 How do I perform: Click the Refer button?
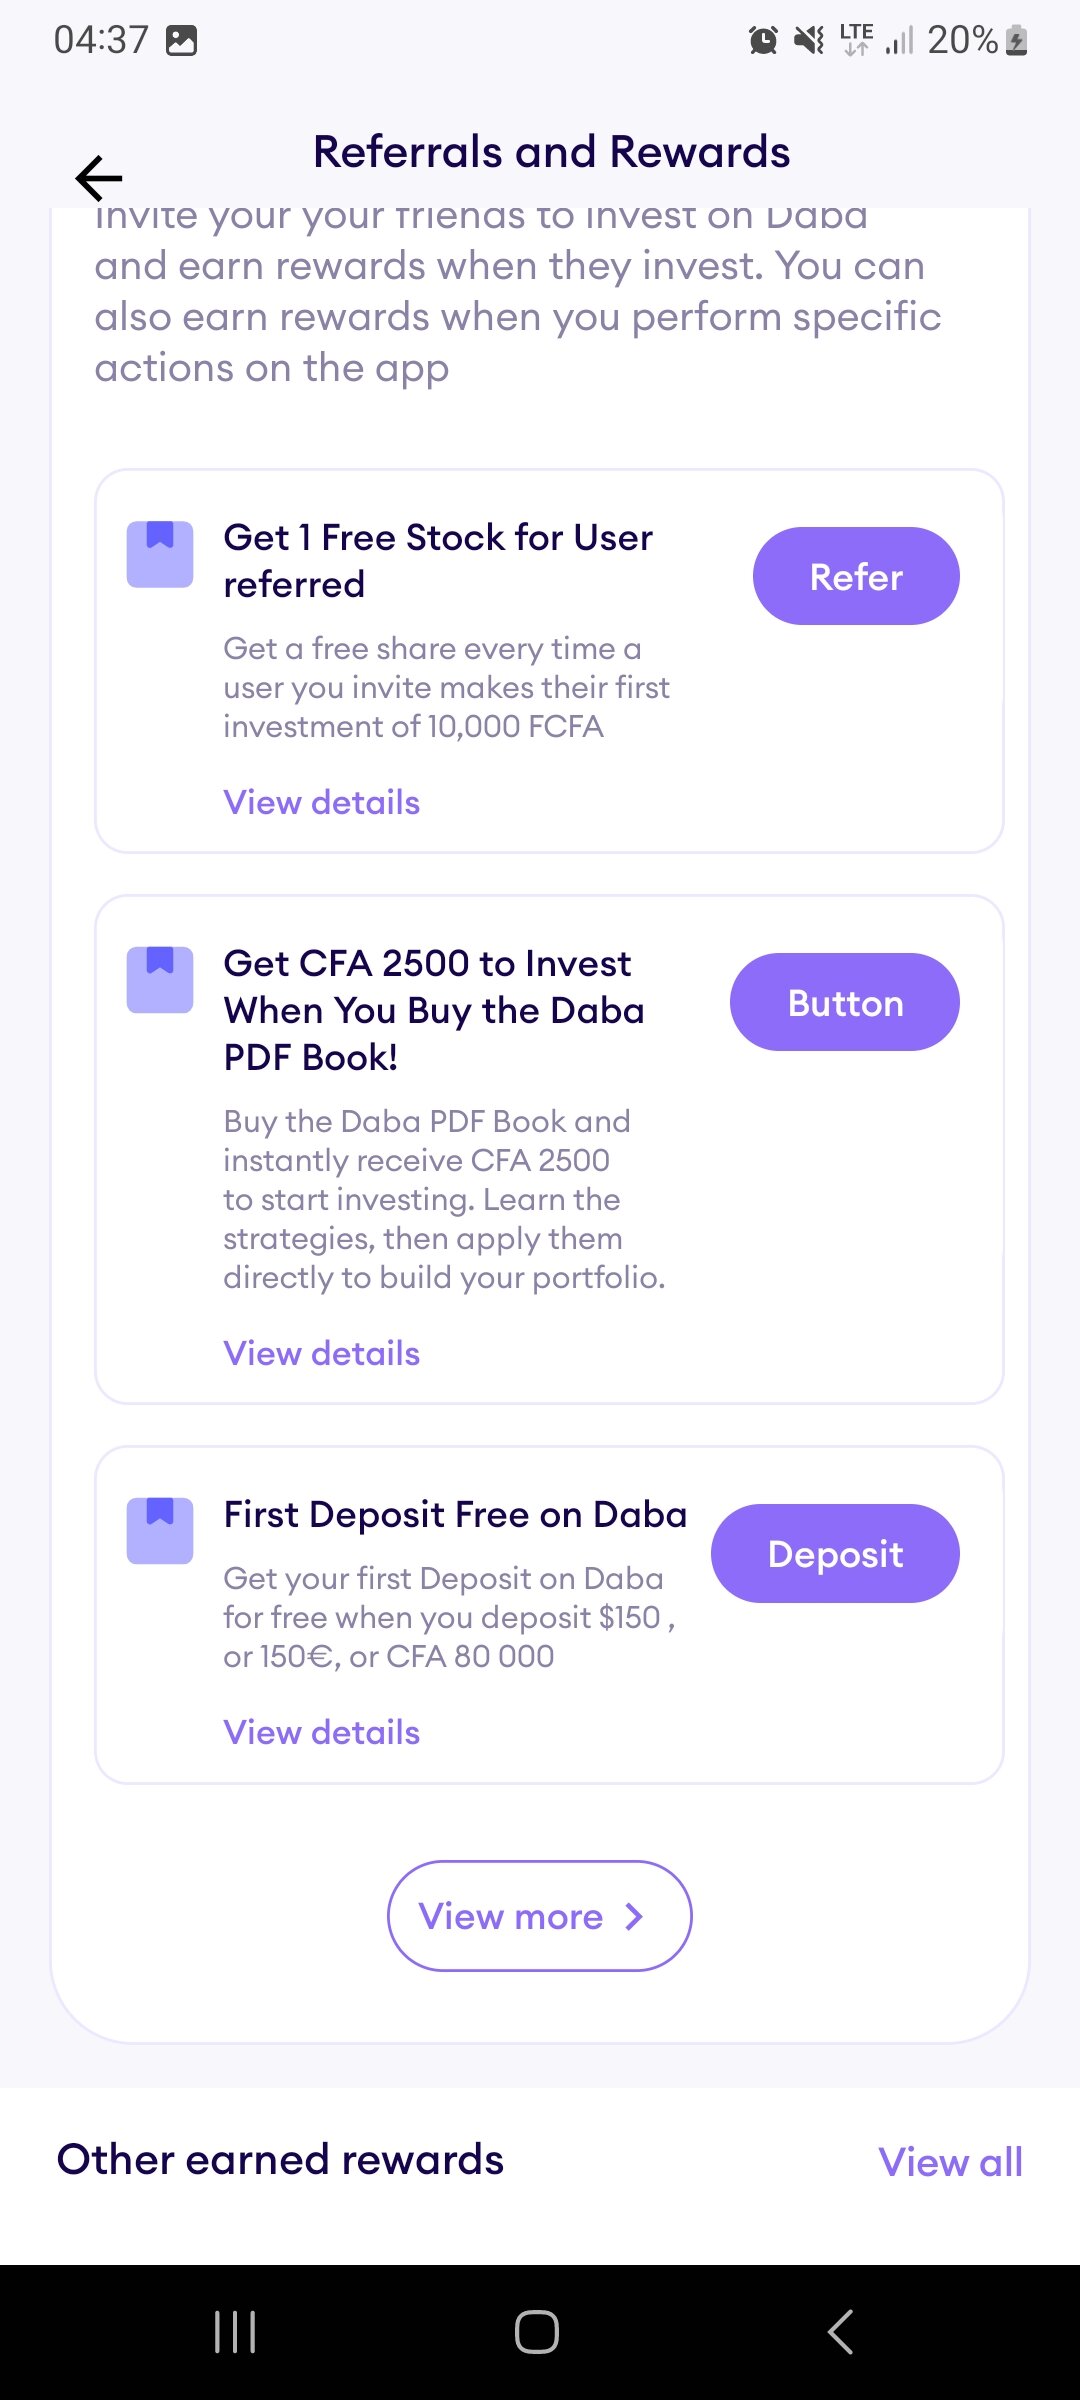856,576
